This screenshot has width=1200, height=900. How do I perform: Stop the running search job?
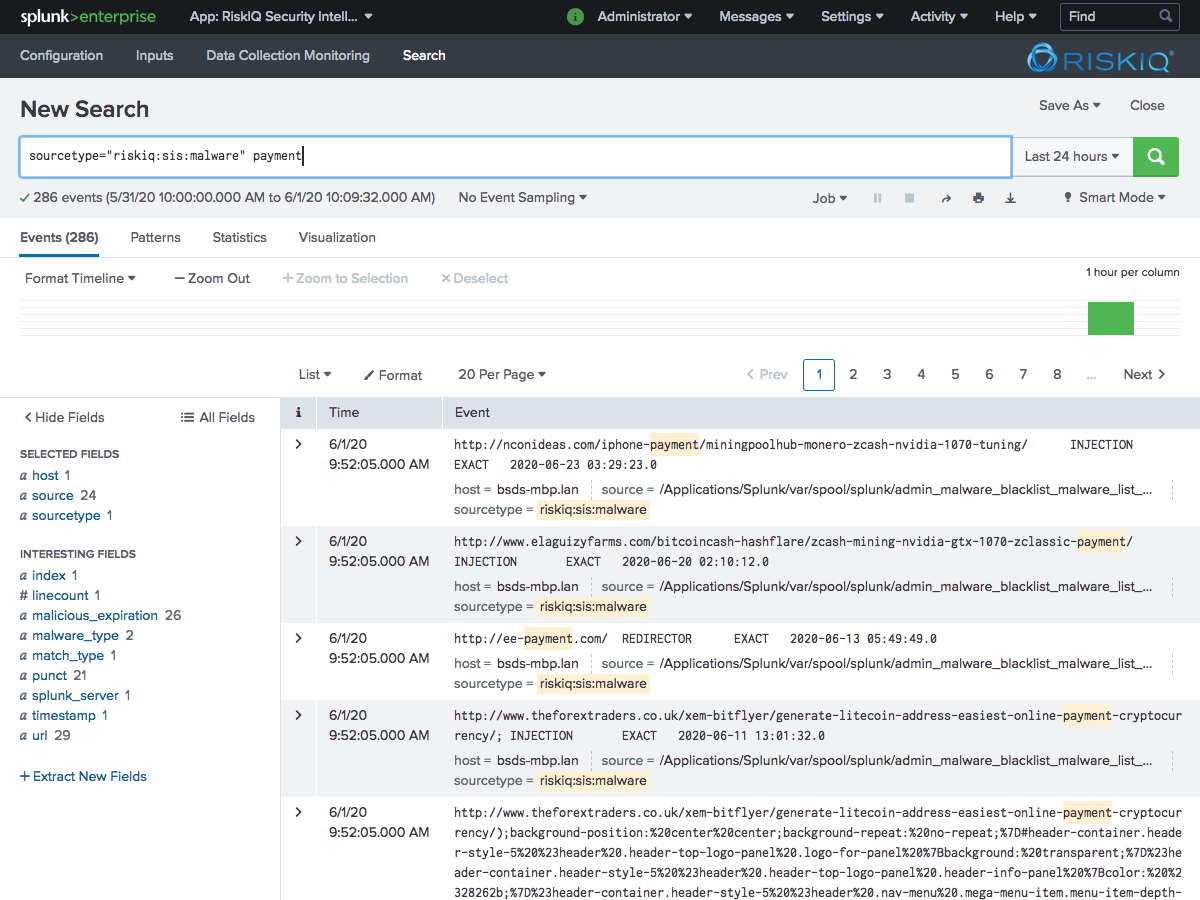click(909, 197)
